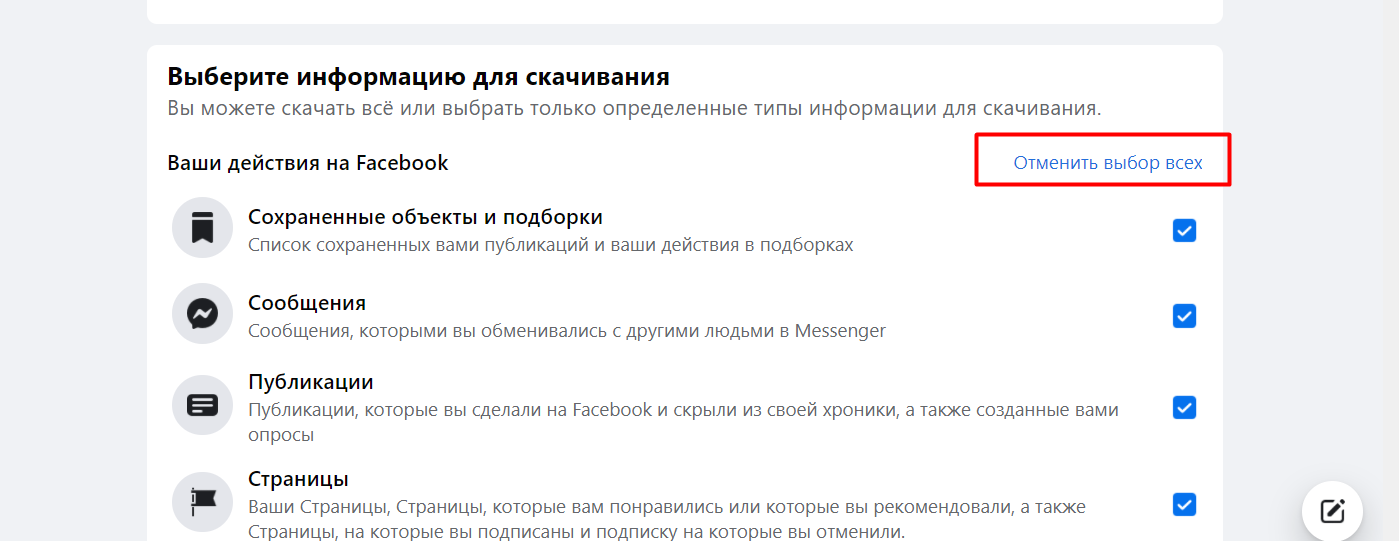This screenshot has width=1399, height=541.
Task: Select the Страницы row title
Action: [298, 479]
